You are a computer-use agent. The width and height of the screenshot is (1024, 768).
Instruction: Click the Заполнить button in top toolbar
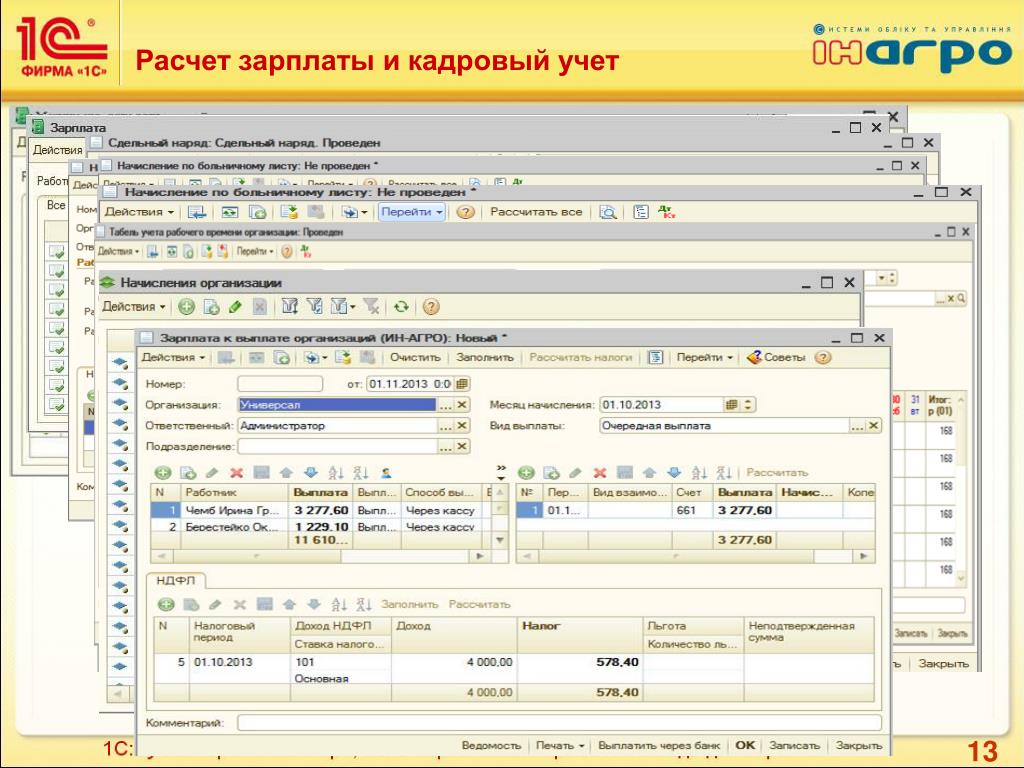(485, 357)
